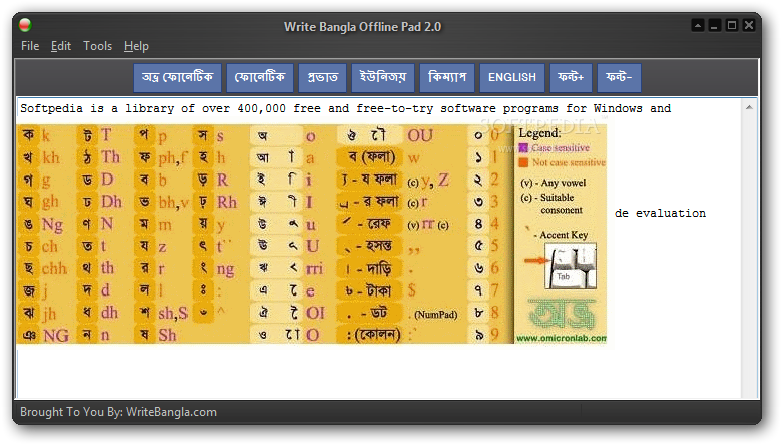782x445 pixels.
Task: Open the Tools menu
Action: 97,46
